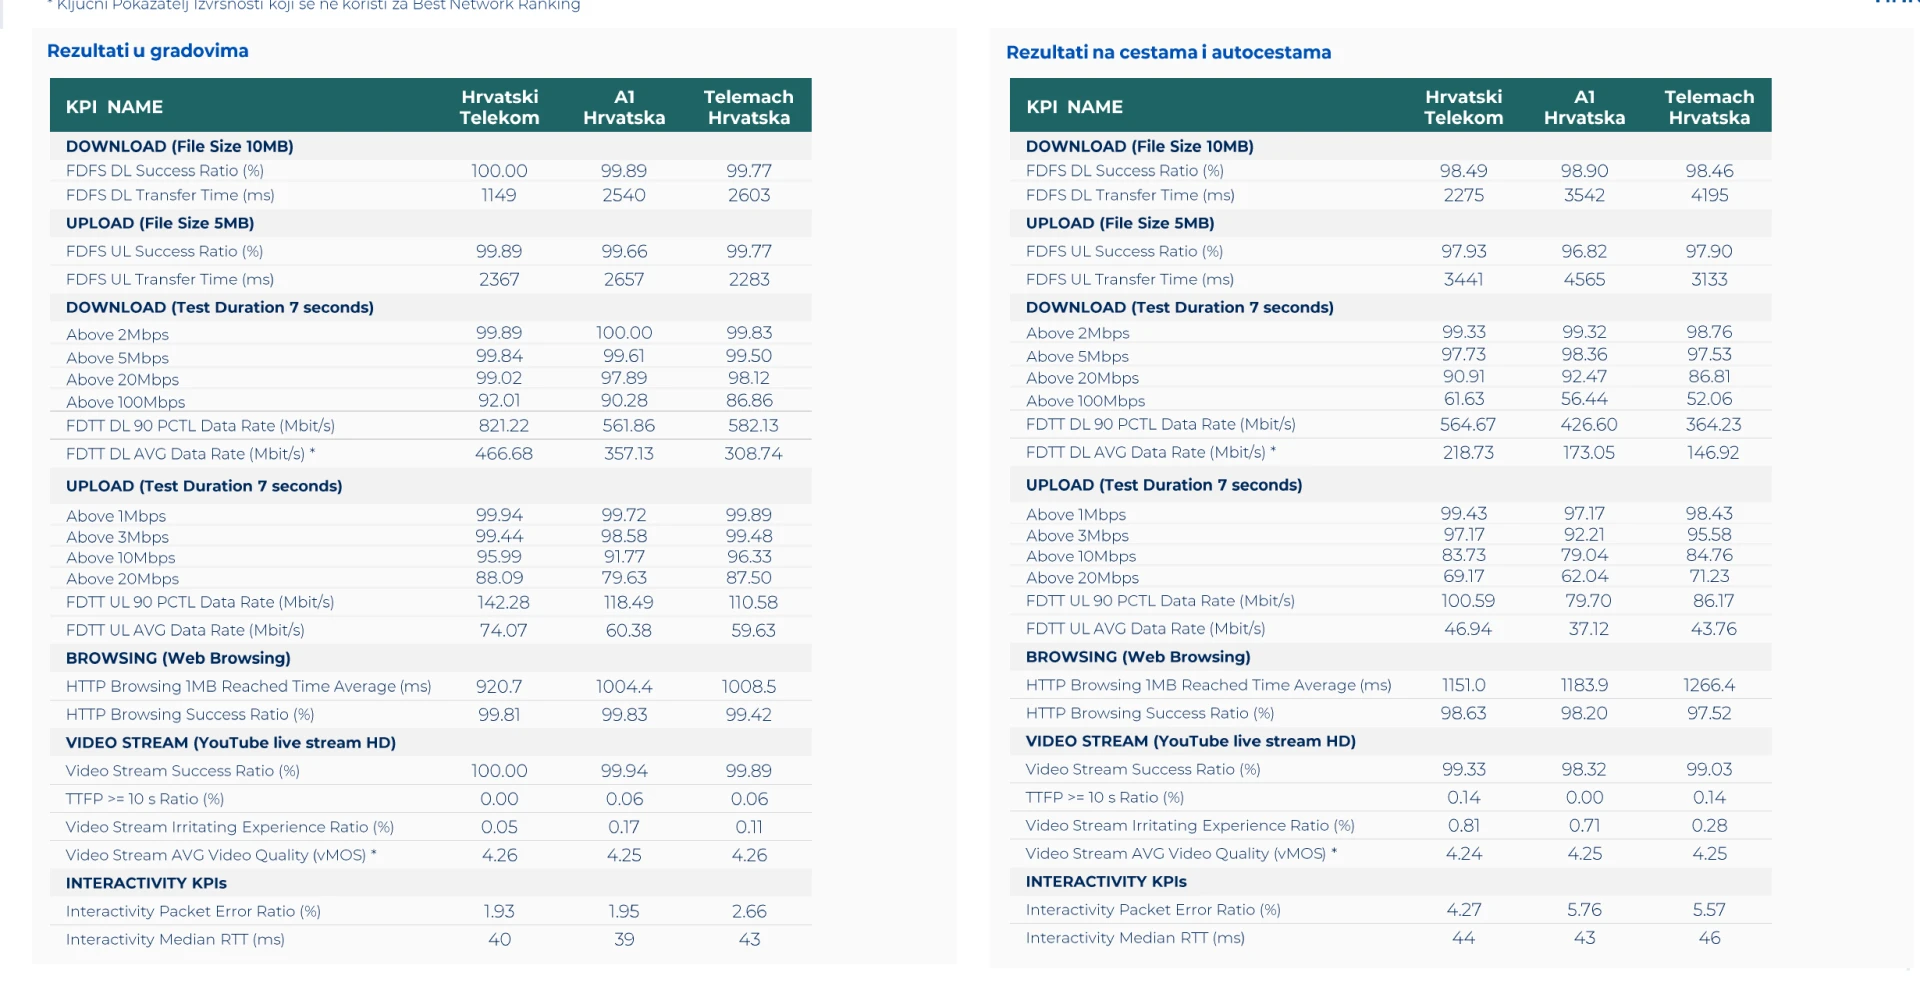Select the value 564.67
The height and width of the screenshot is (983, 1920).
[1468, 424]
